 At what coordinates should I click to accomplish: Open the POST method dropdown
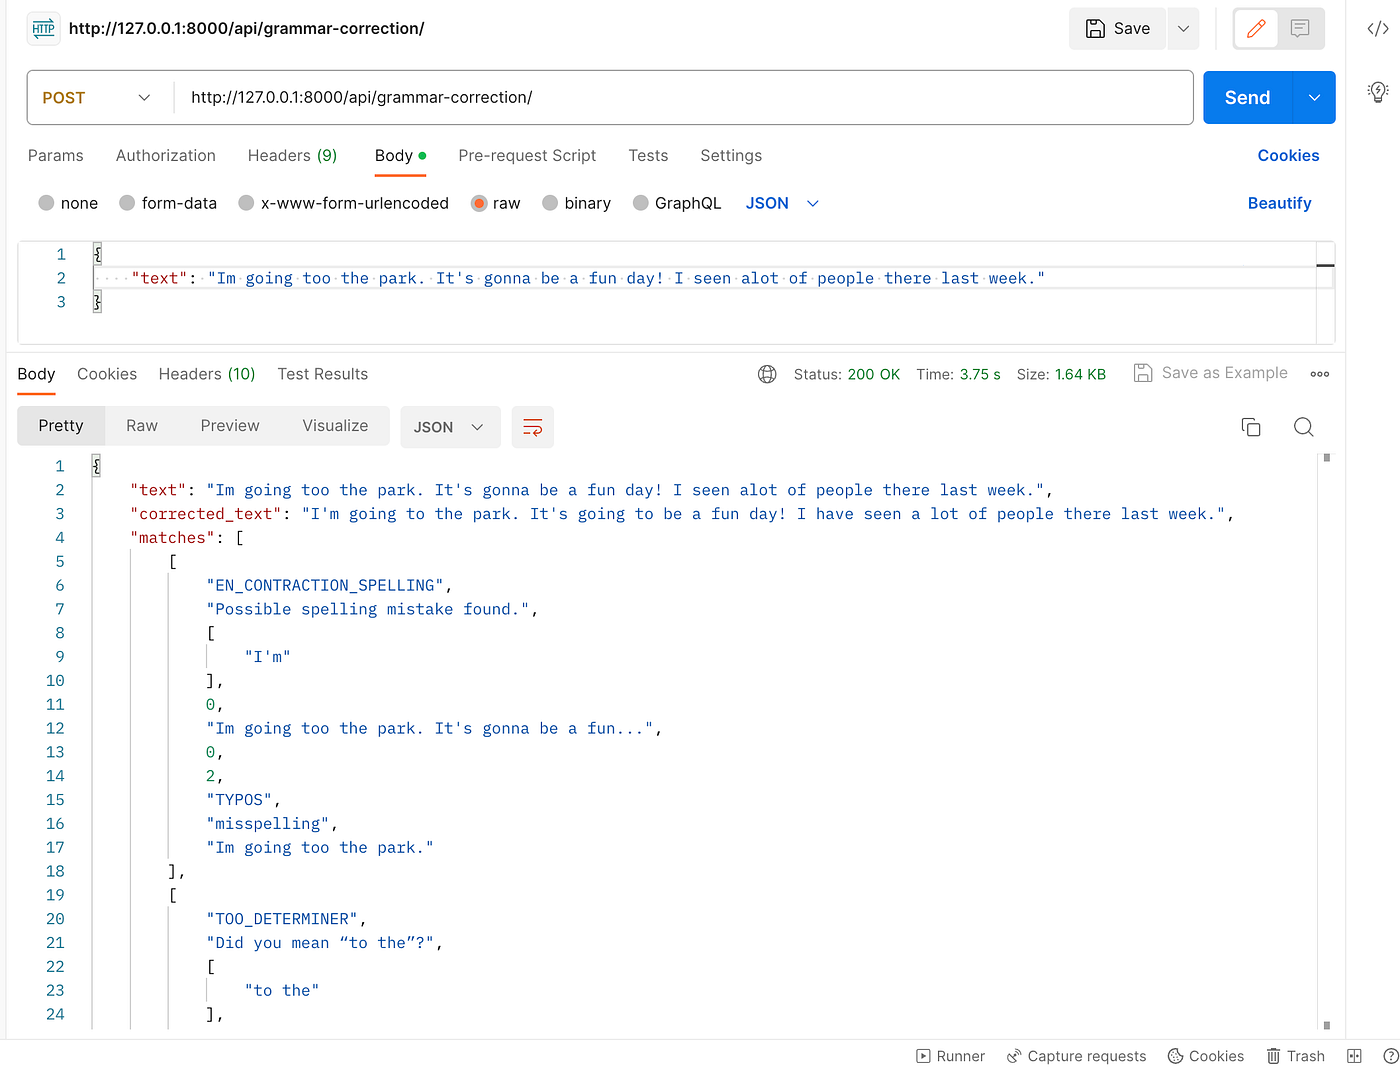97,98
